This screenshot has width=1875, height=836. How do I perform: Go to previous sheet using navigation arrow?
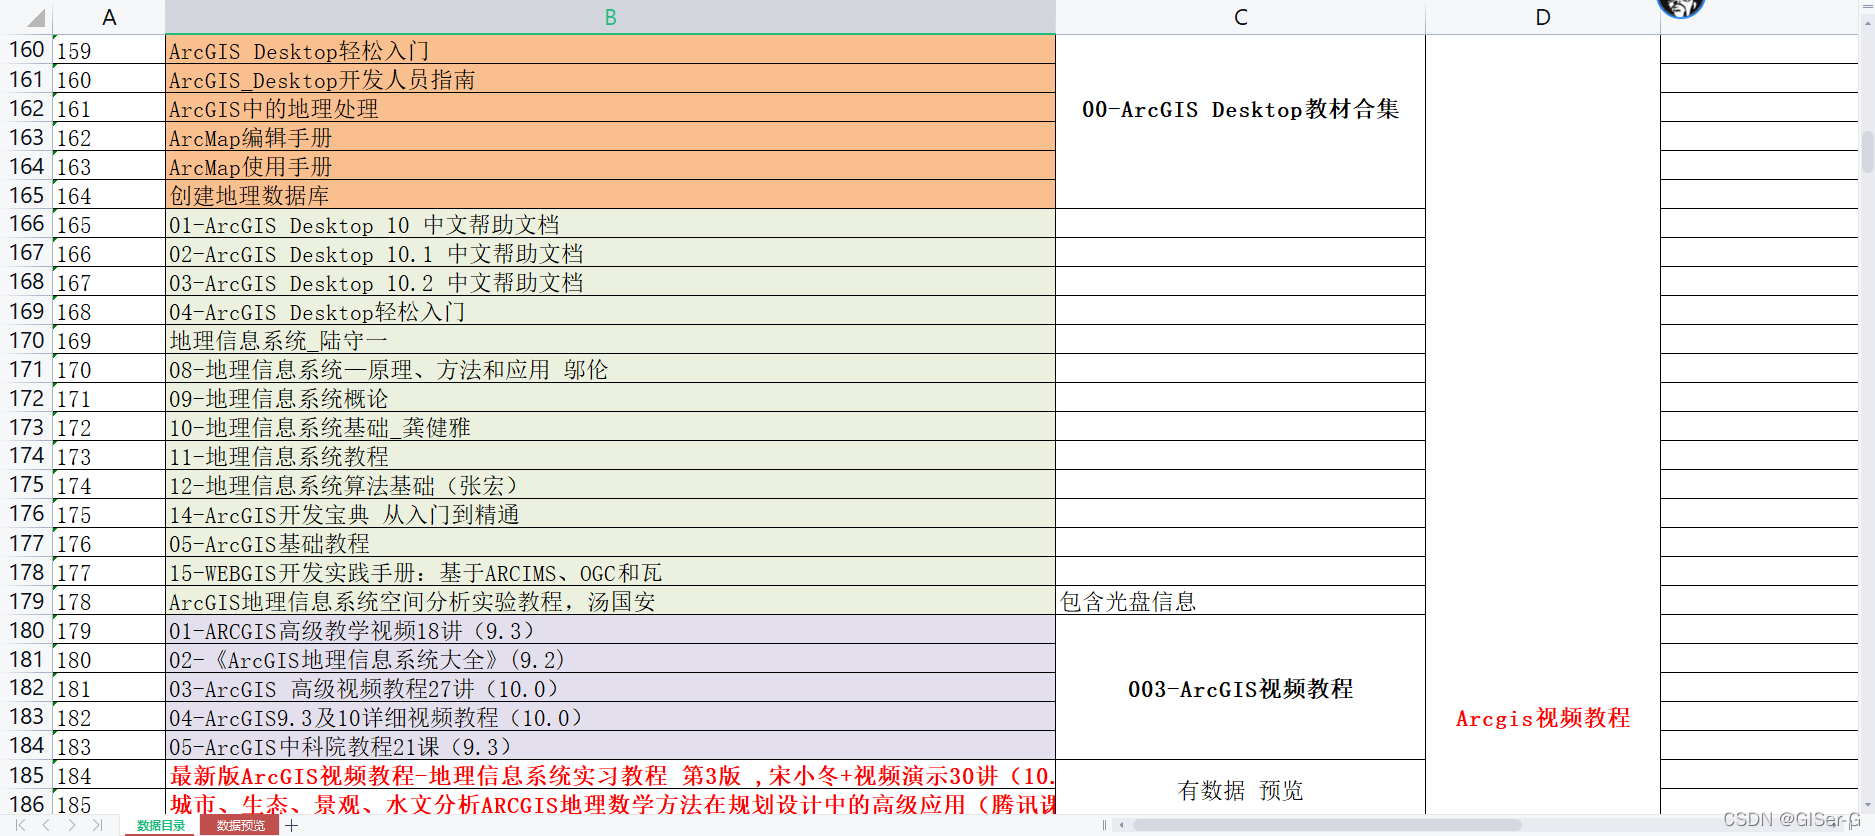pos(46,825)
